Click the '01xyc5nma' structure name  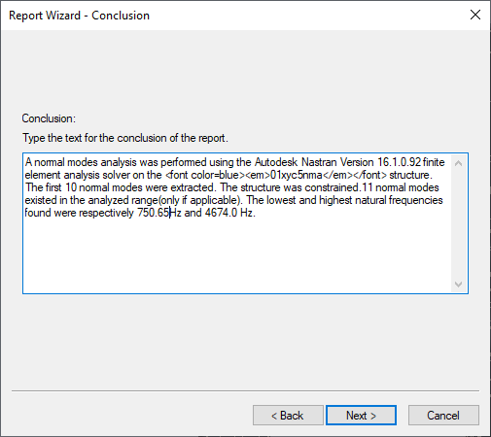[296, 175]
